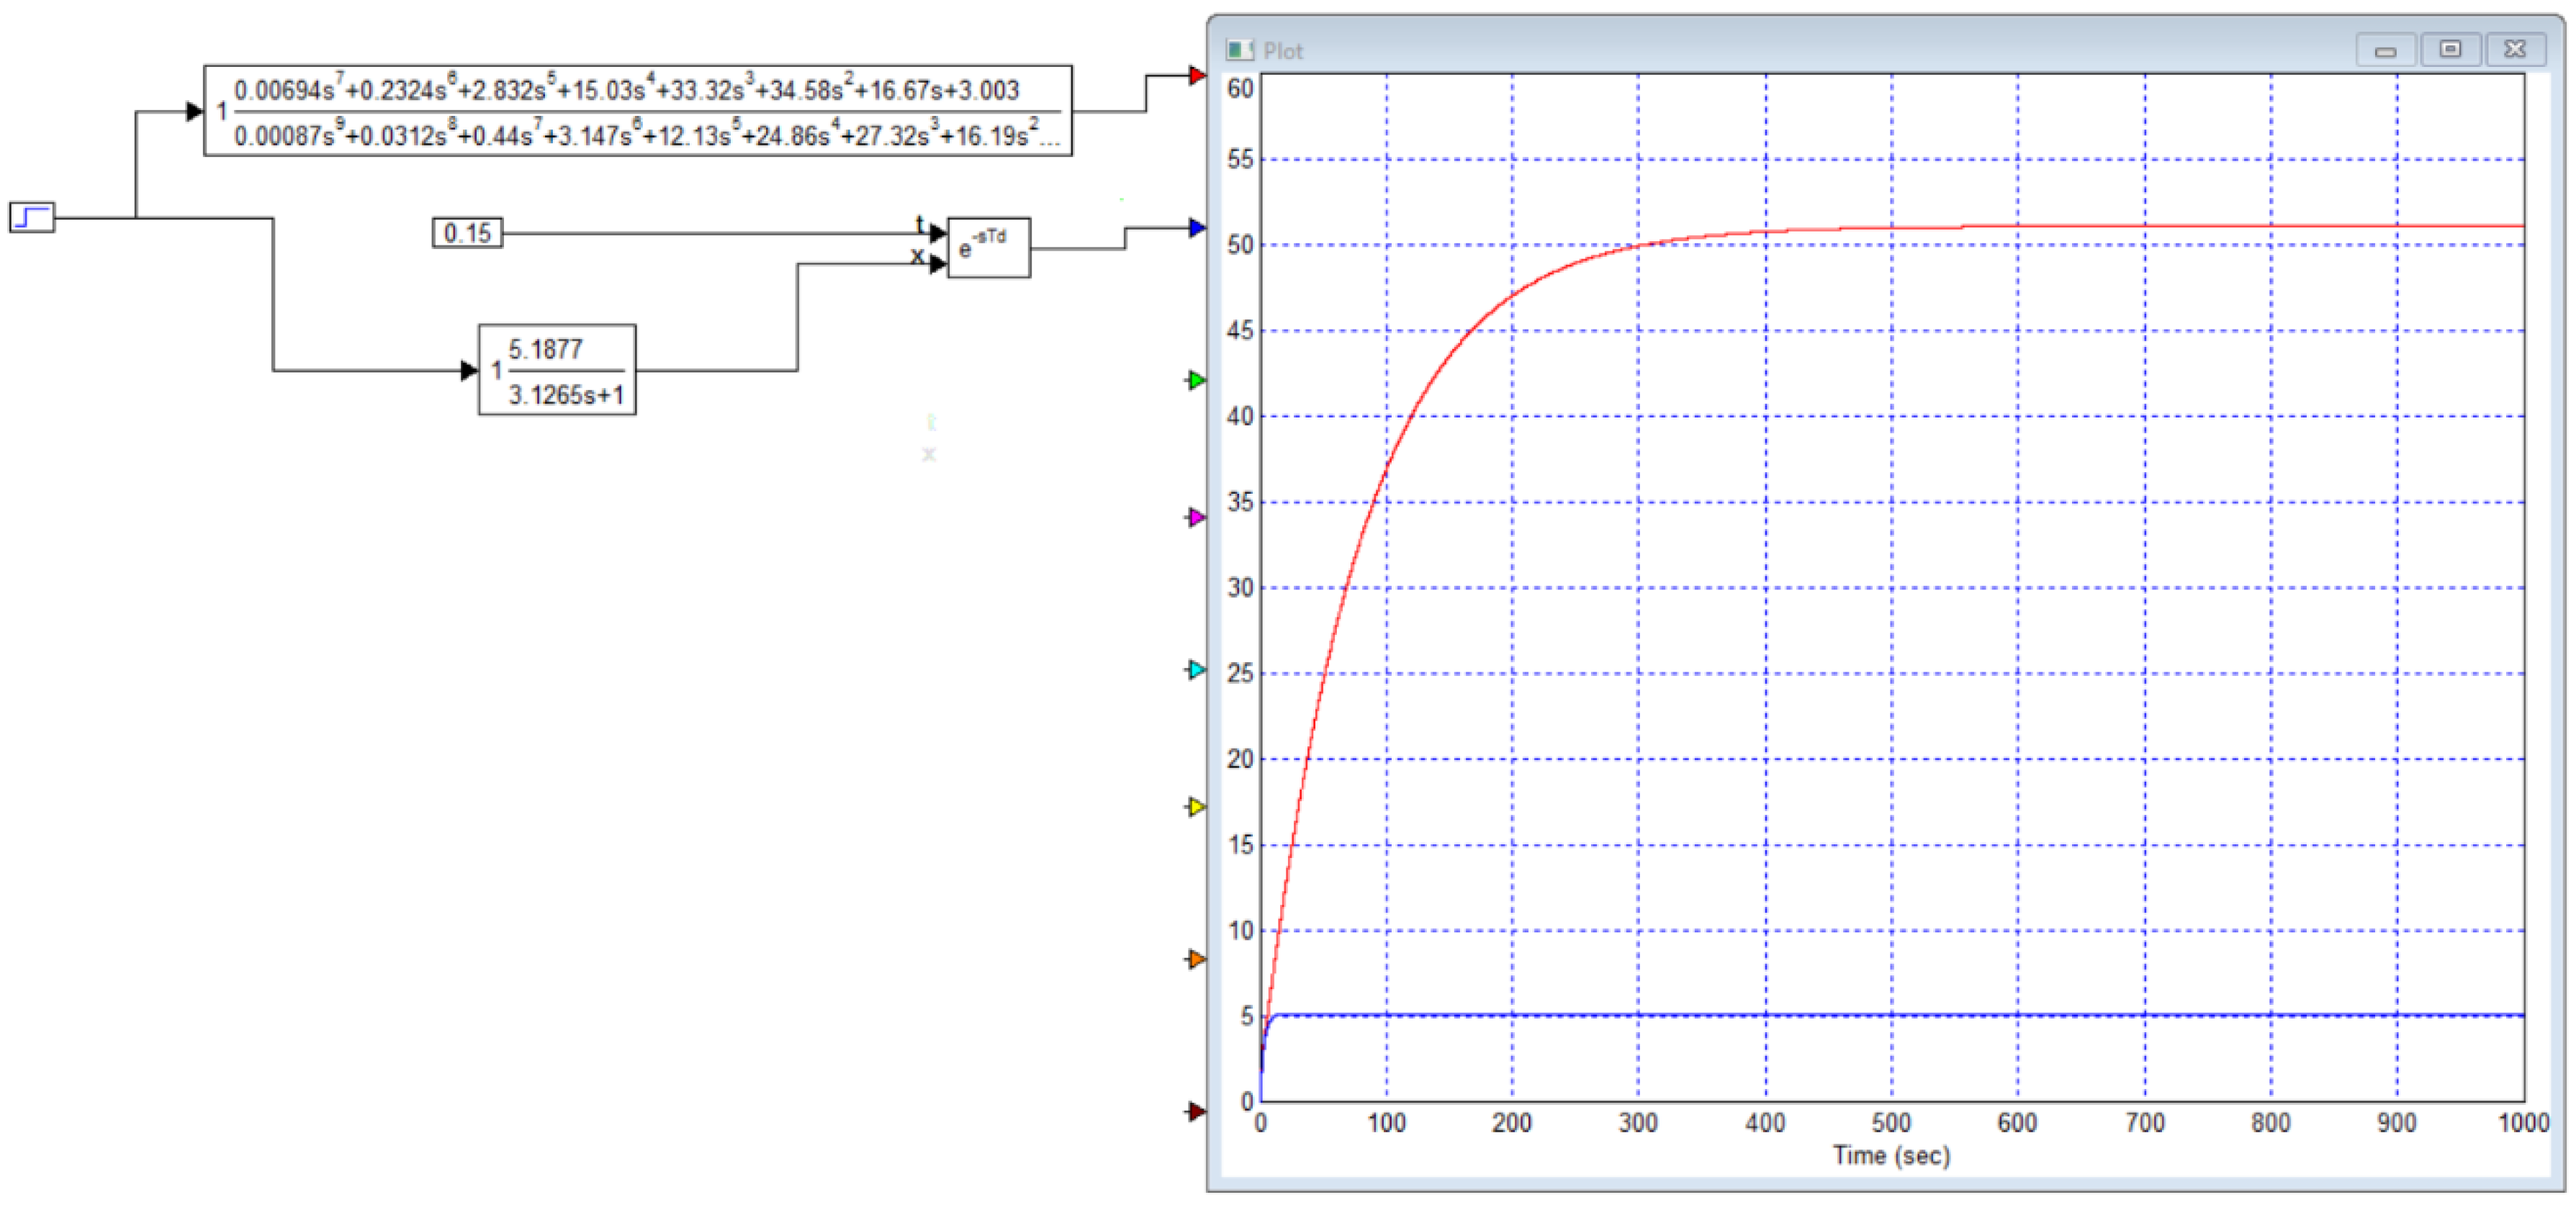Click the delay block's x input arrow
The width and height of the screenshot is (2576, 1210).
click(937, 264)
